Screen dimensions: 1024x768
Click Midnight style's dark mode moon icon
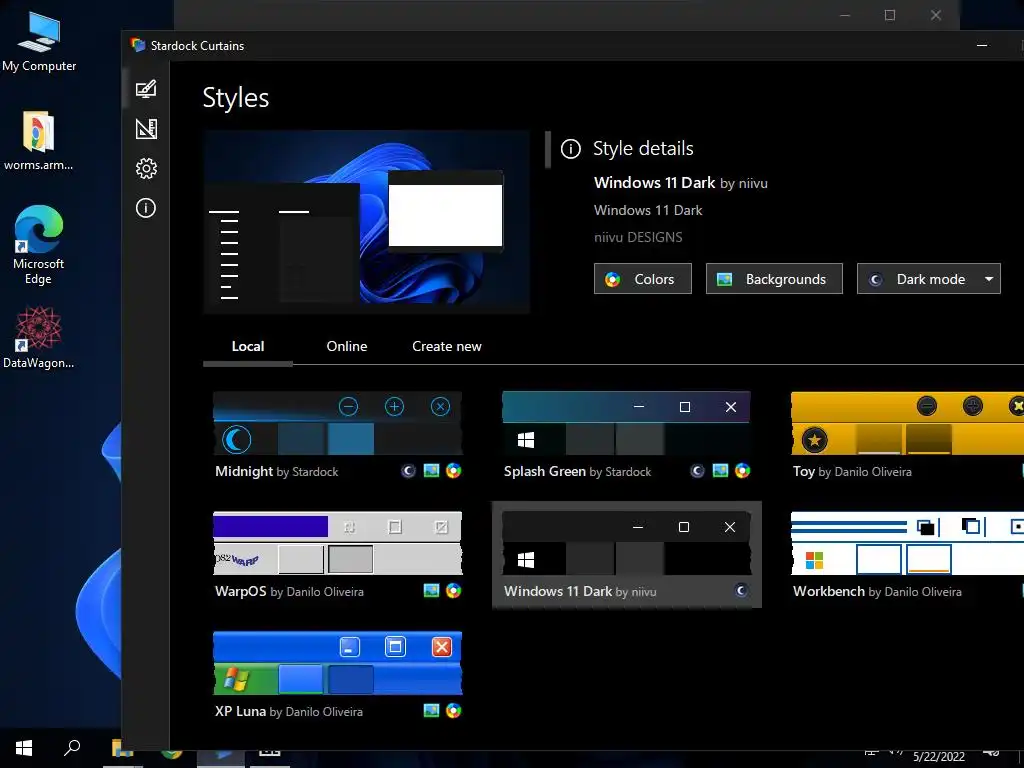point(408,471)
